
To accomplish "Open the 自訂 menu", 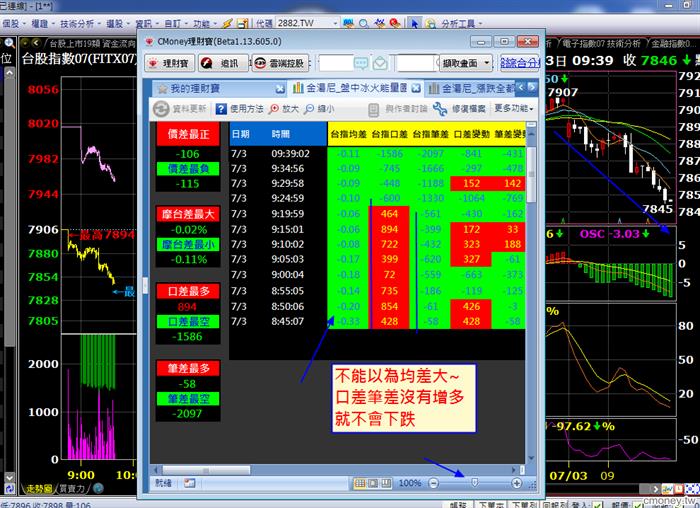I will (x=175, y=24).
